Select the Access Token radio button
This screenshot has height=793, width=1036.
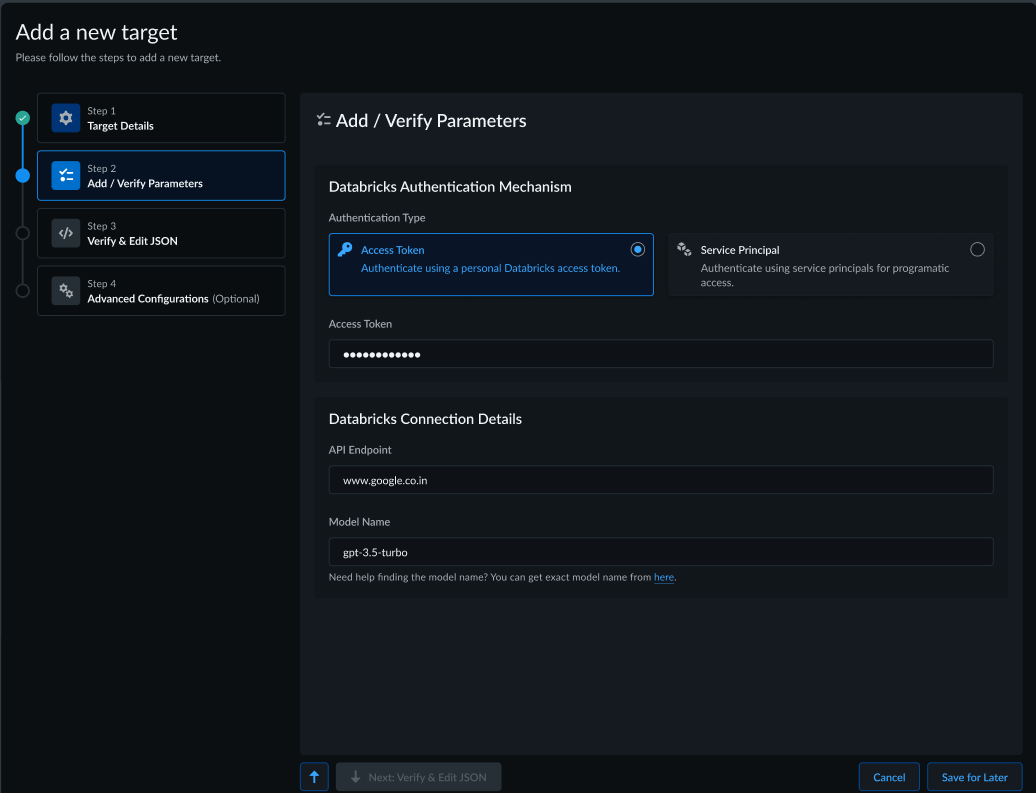pyautogui.click(x=638, y=249)
